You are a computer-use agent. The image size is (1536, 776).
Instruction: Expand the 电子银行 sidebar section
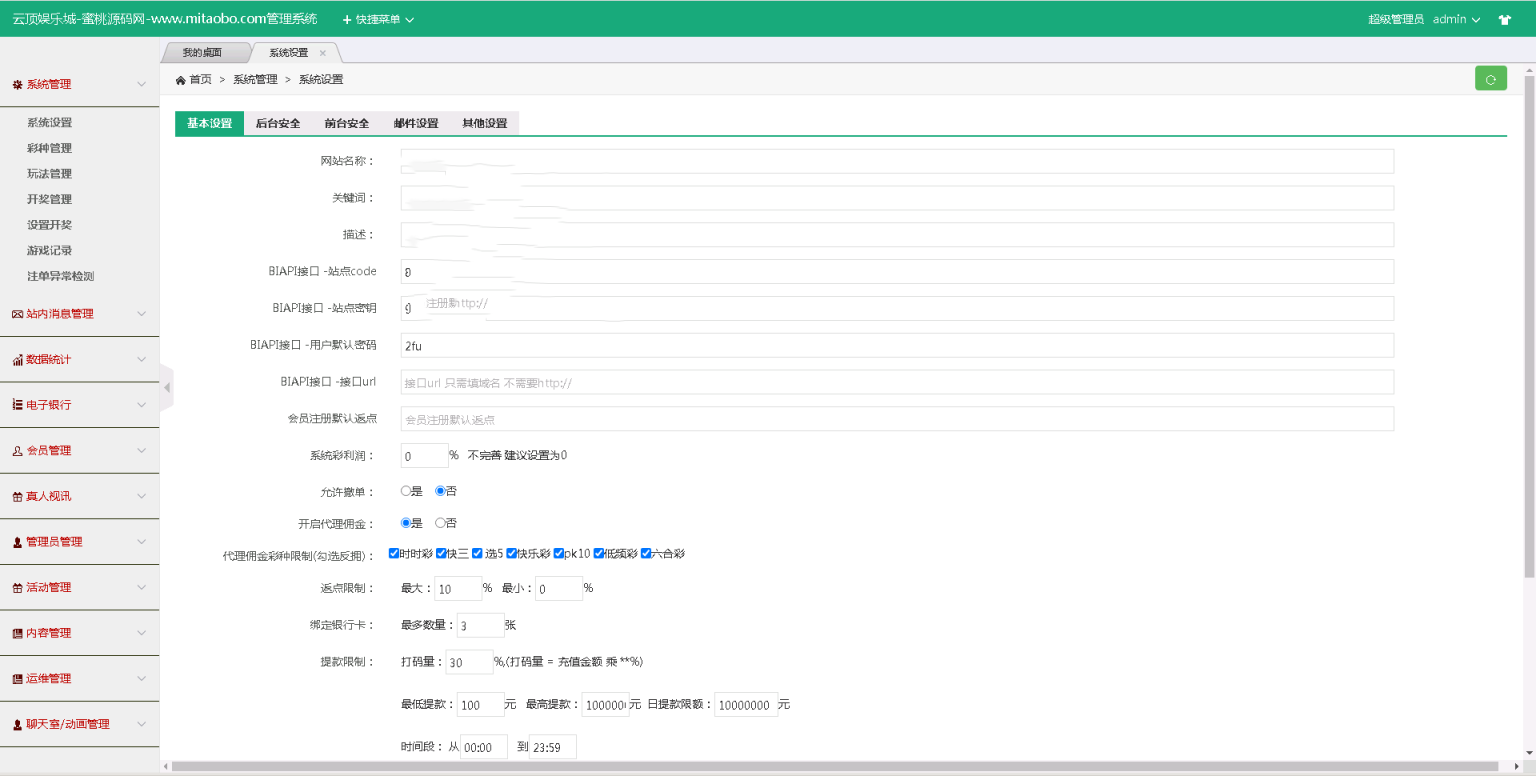(79, 405)
